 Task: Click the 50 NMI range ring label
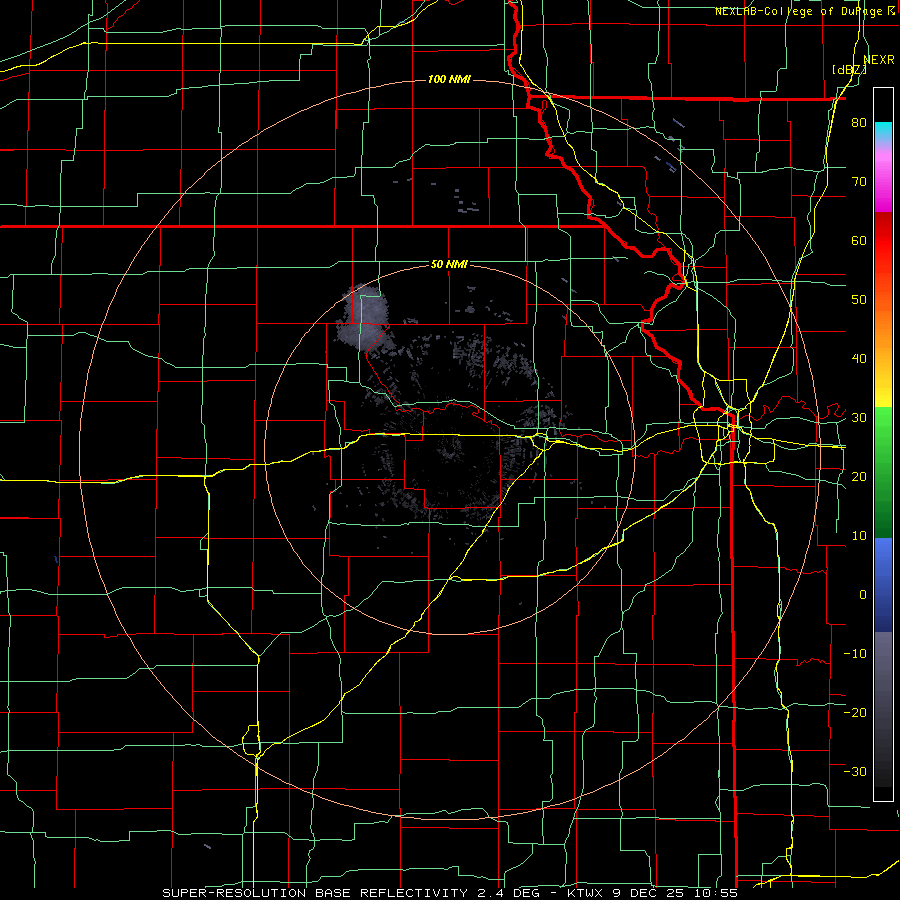tap(449, 264)
